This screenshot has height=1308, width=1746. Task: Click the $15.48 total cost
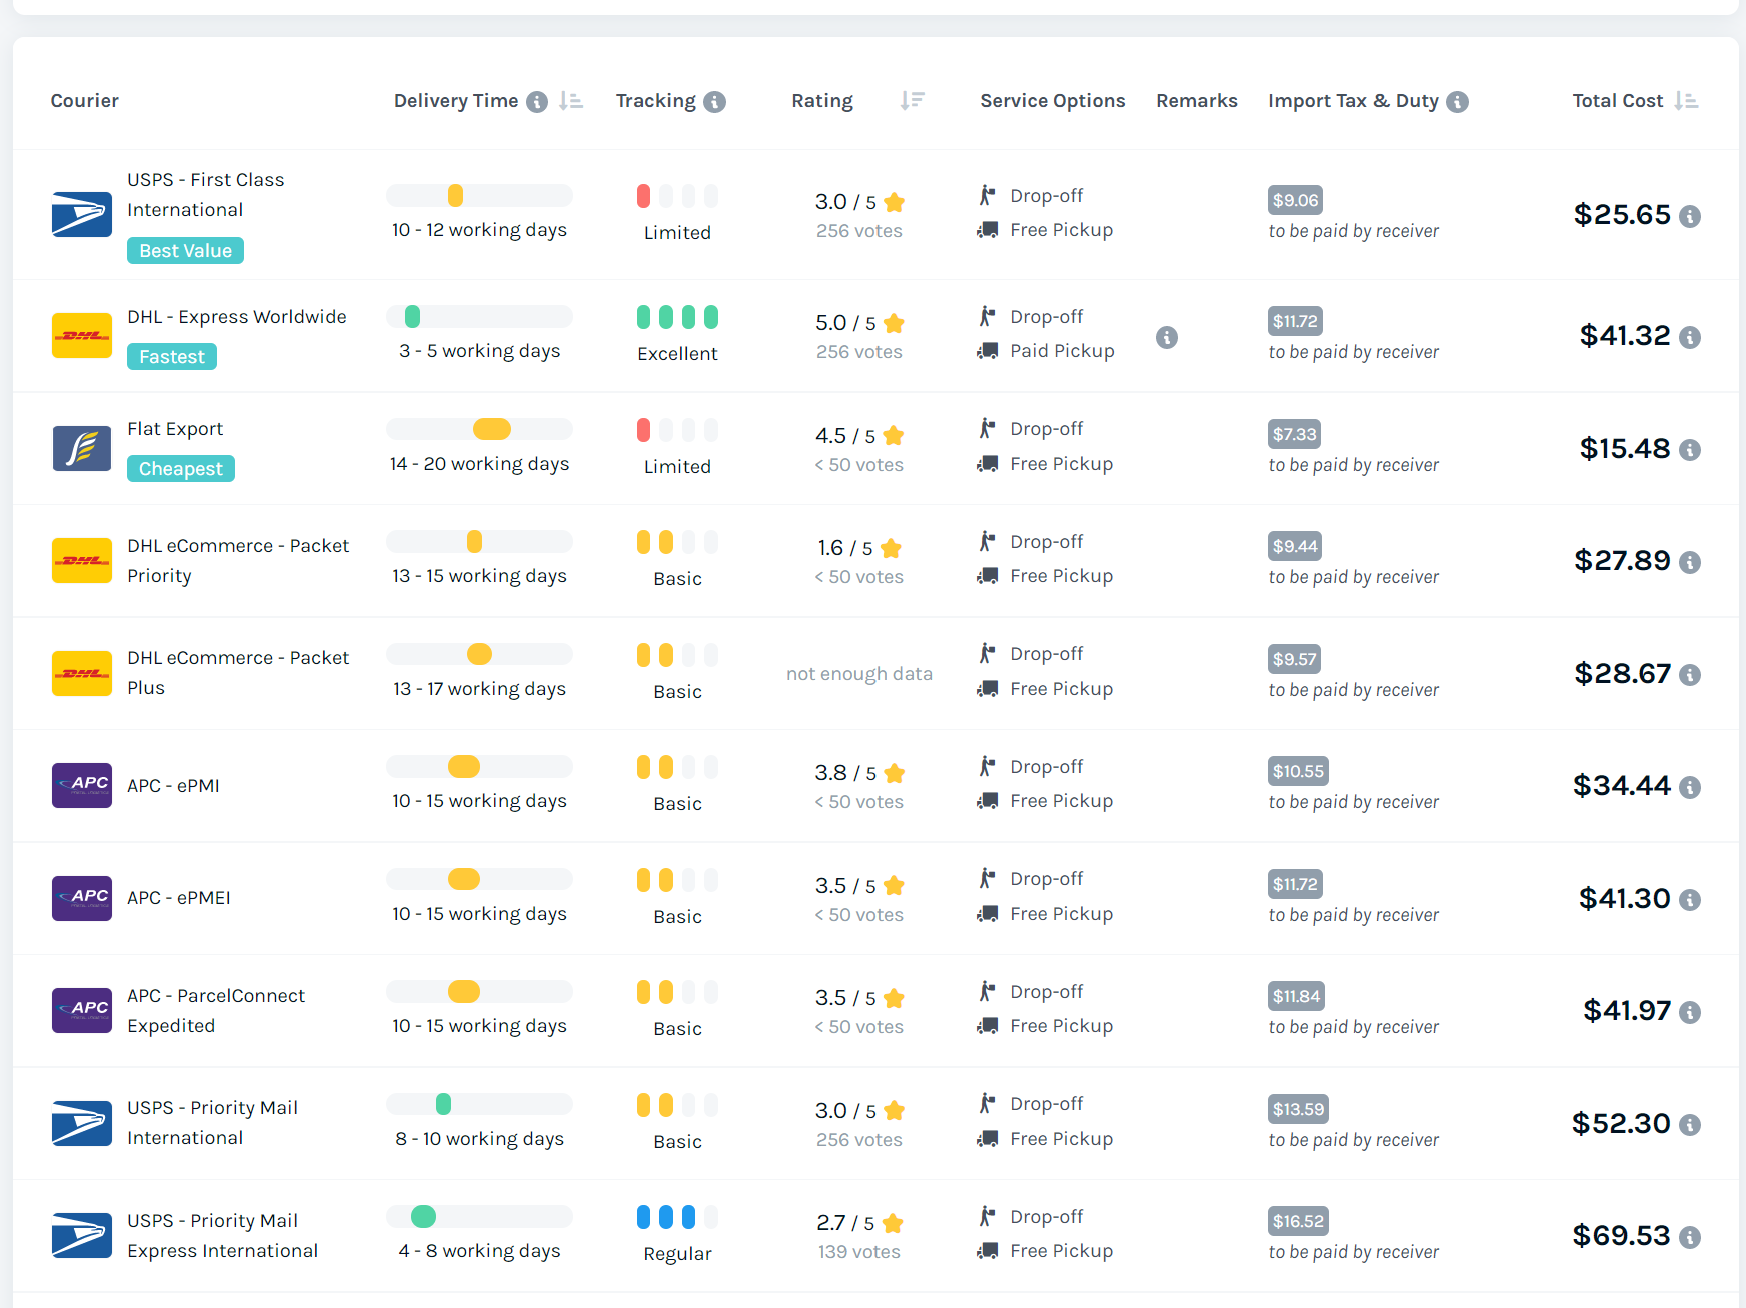coord(1625,448)
